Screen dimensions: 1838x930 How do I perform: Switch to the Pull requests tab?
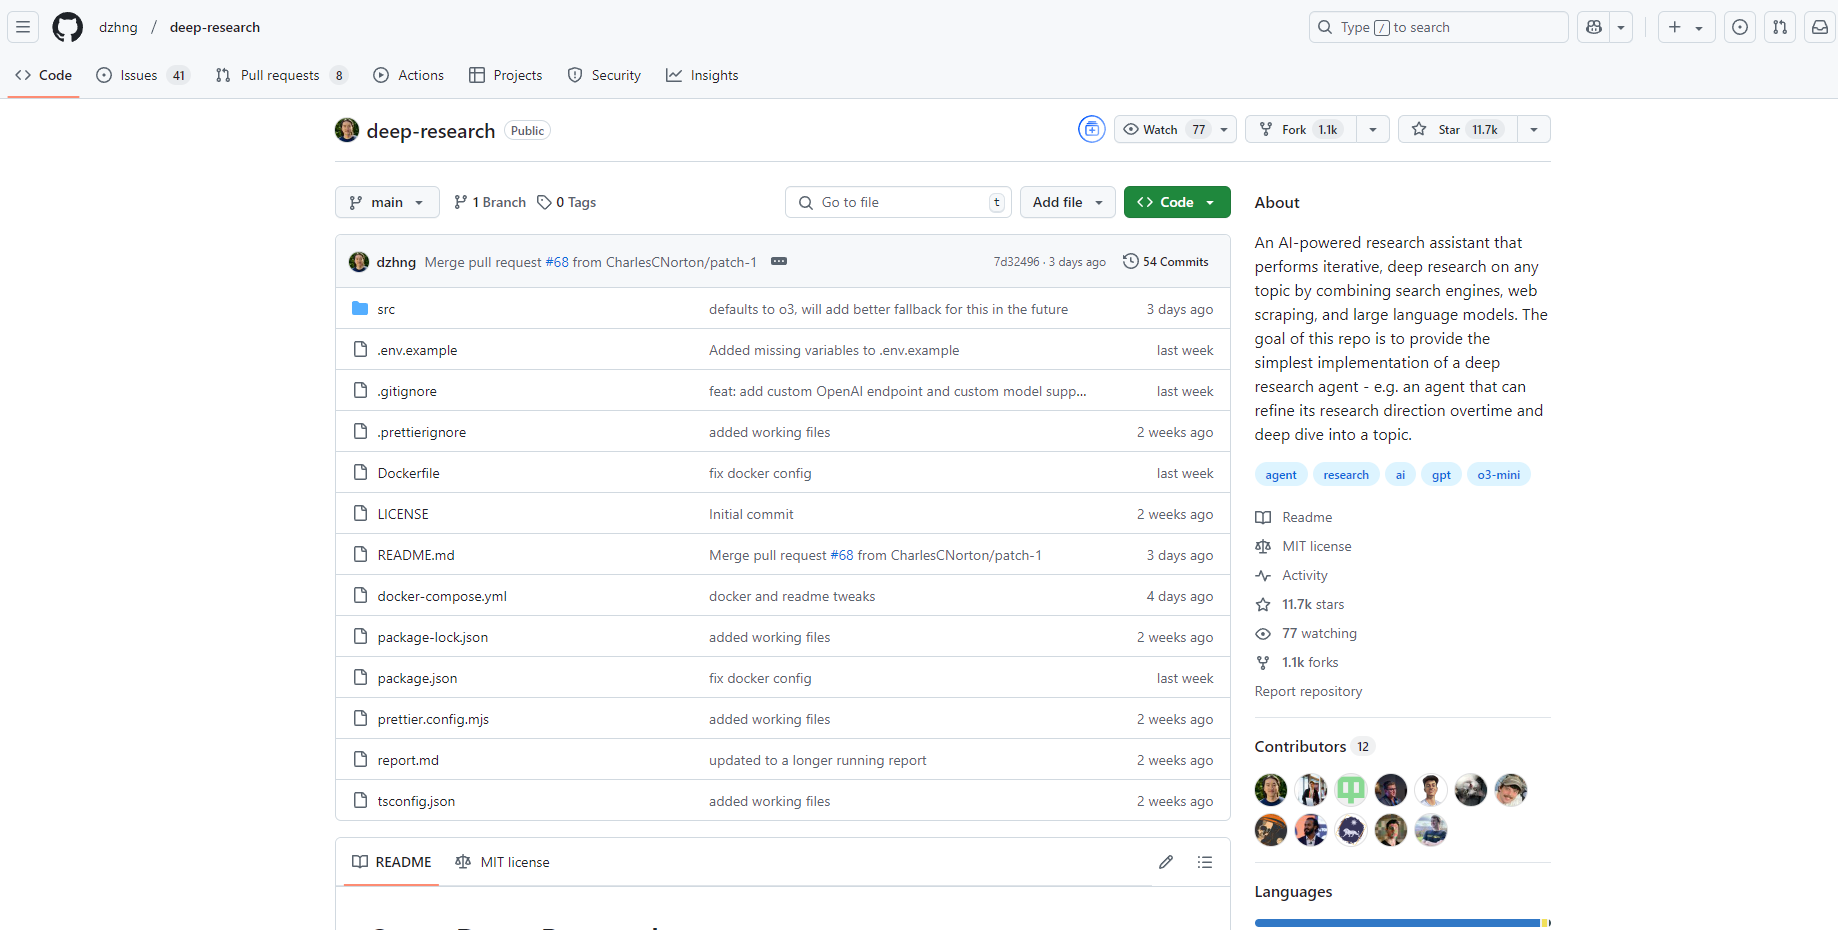(281, 75)
